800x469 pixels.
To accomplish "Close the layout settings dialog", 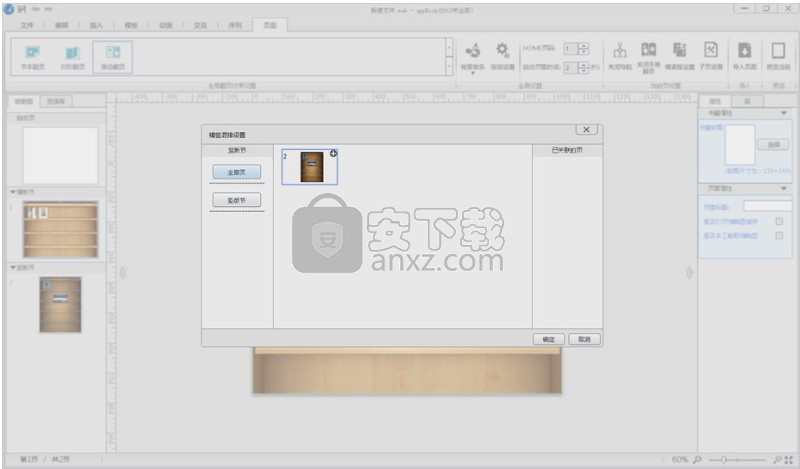I will coord(586,130).
